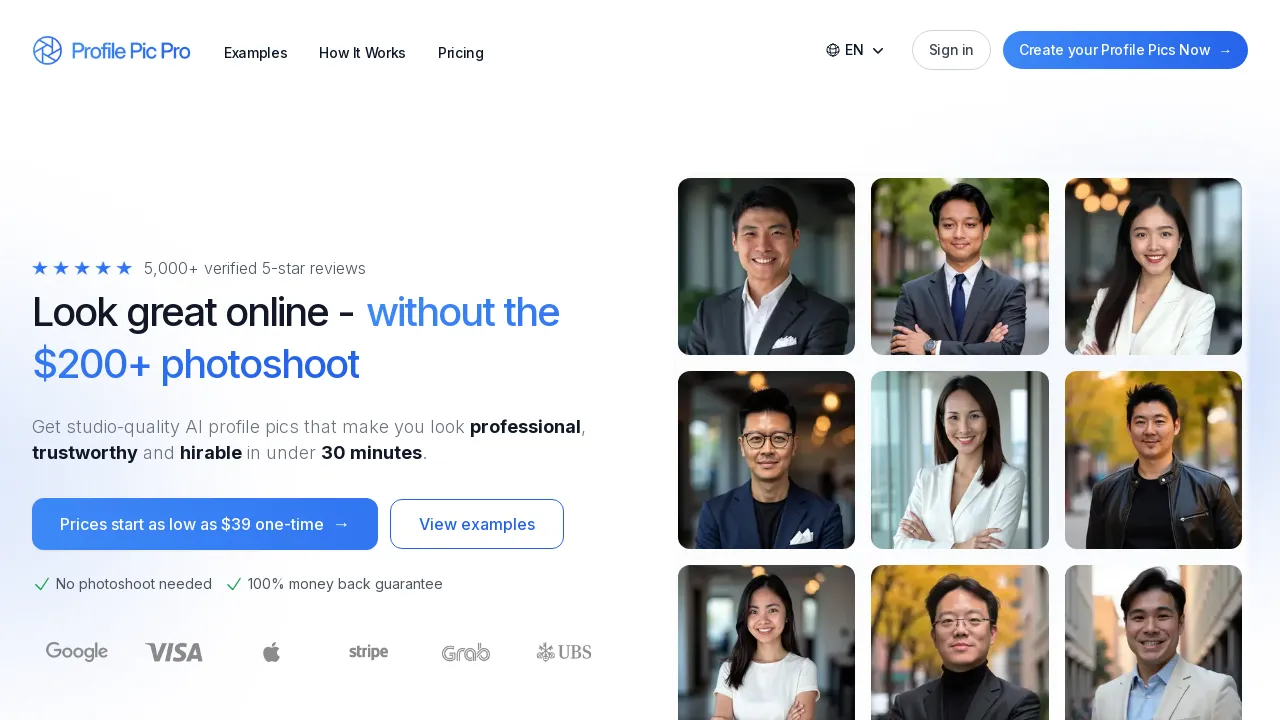
Task: Click the Google logo
Action: click(77, 651)
